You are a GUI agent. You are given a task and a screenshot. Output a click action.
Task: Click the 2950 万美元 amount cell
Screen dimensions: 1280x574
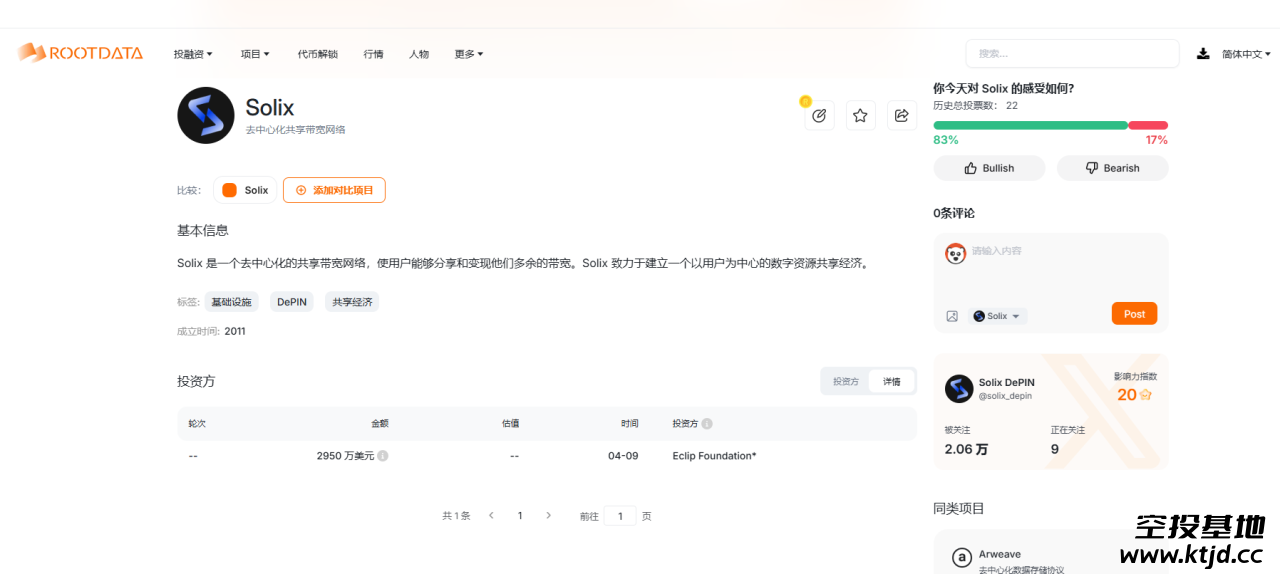click(x=345, y=456)
